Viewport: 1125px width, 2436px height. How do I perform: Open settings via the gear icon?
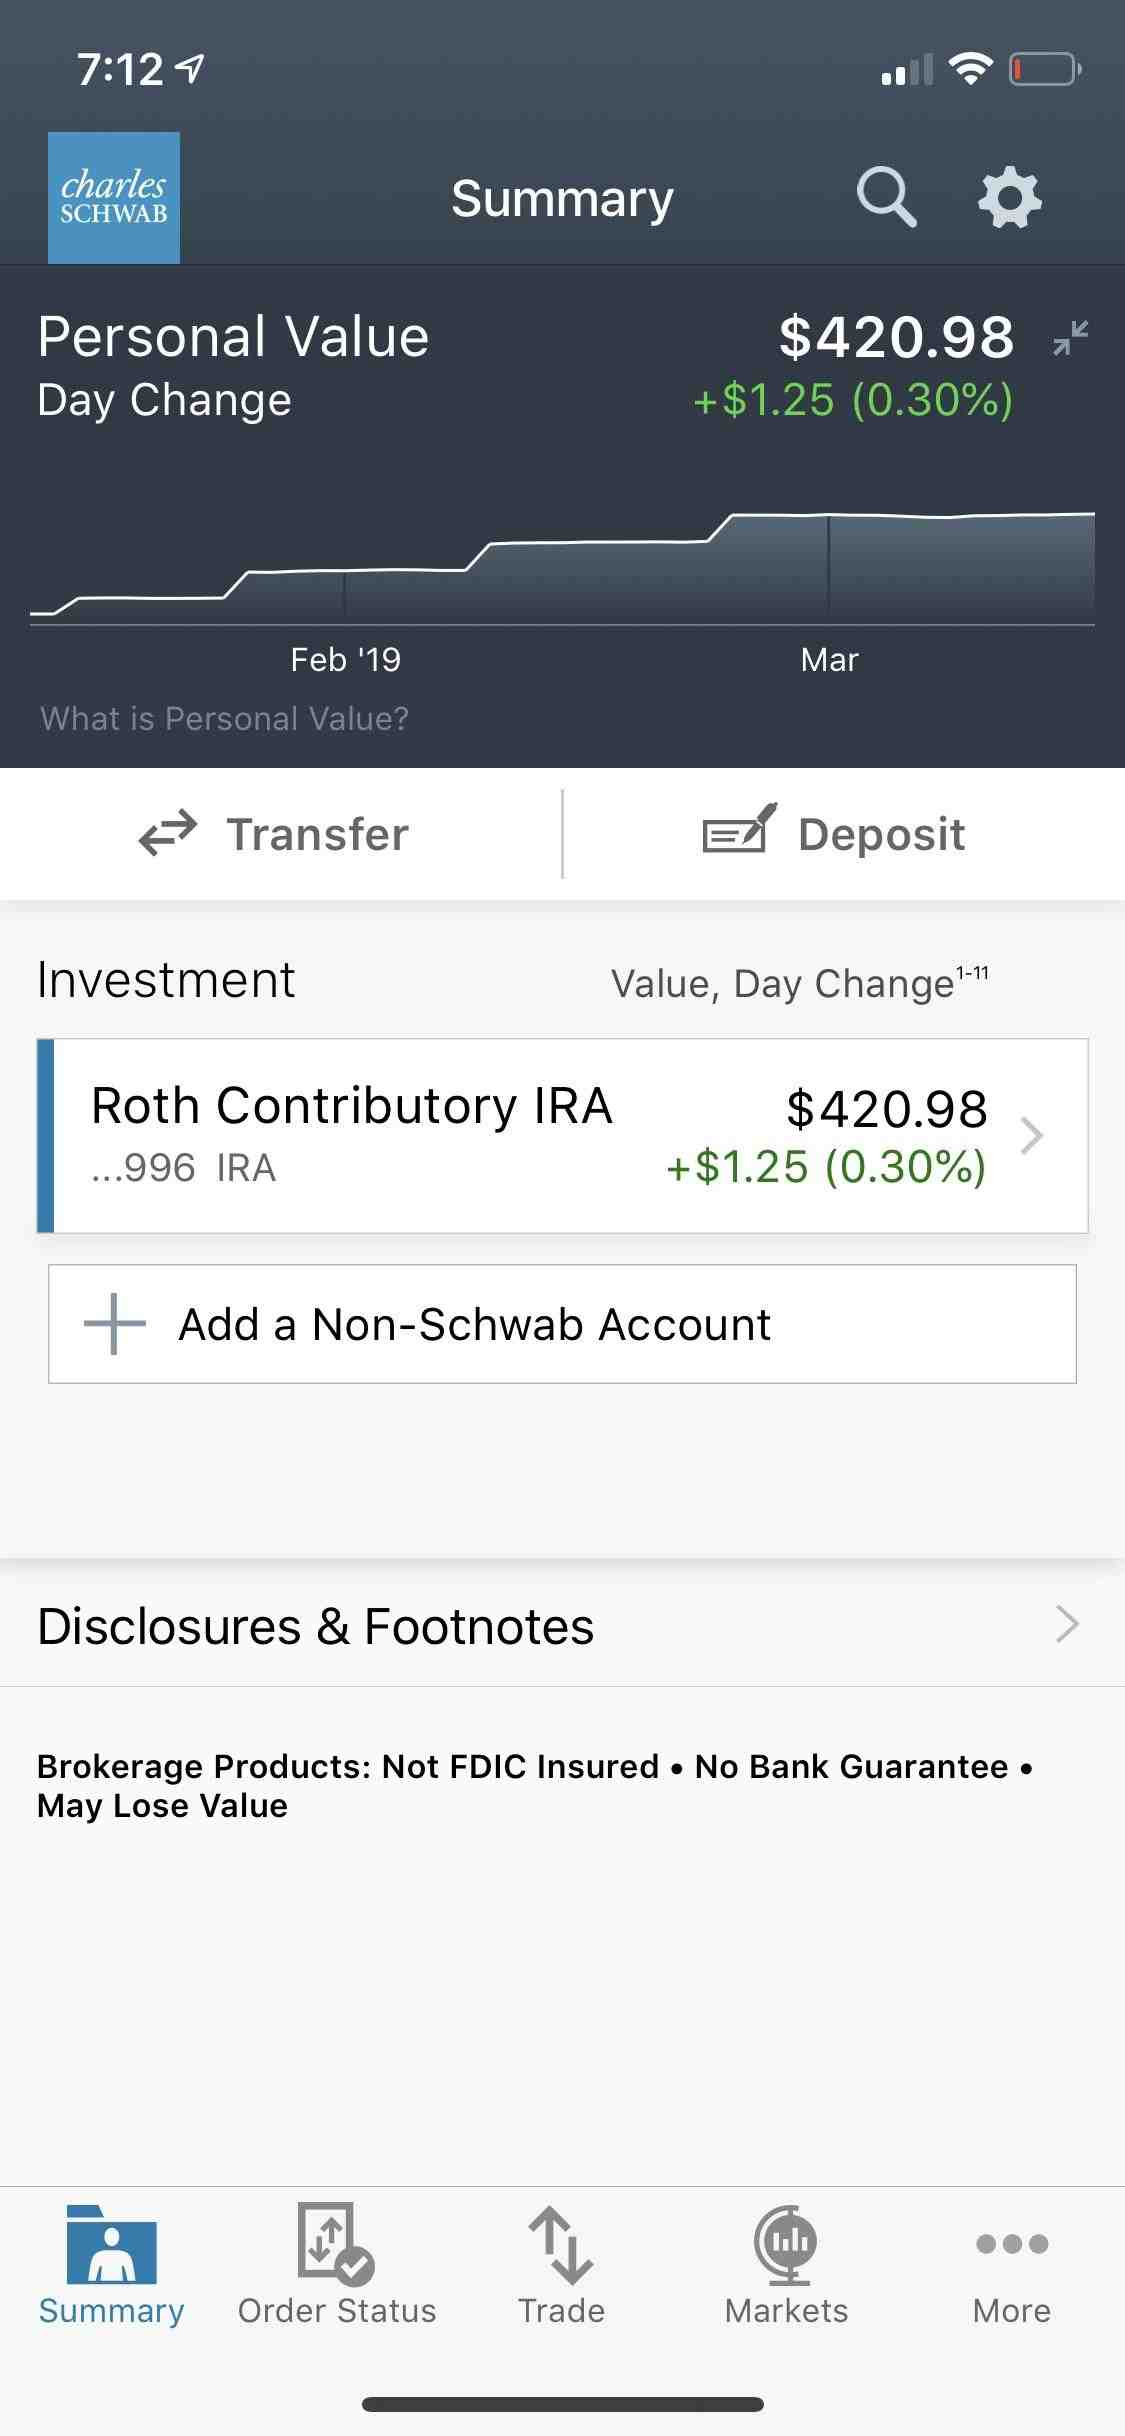tap(1009, 197)
